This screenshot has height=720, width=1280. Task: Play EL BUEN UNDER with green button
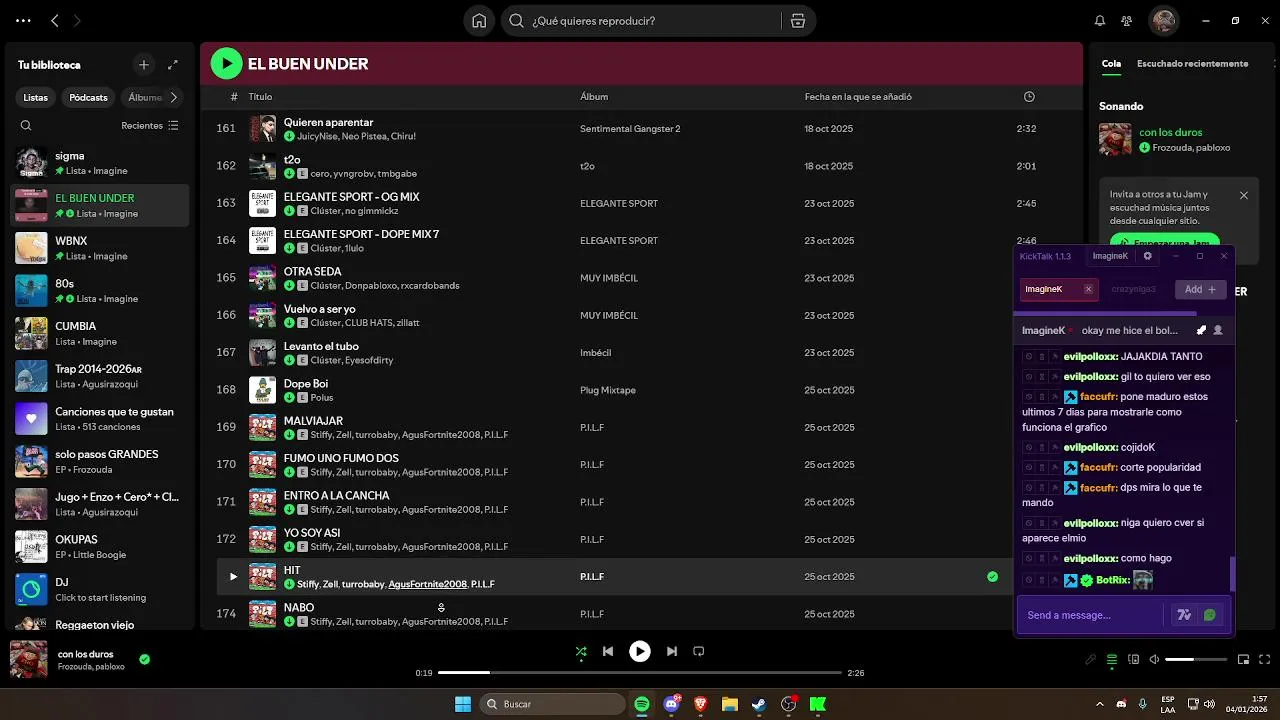point(226,64)
